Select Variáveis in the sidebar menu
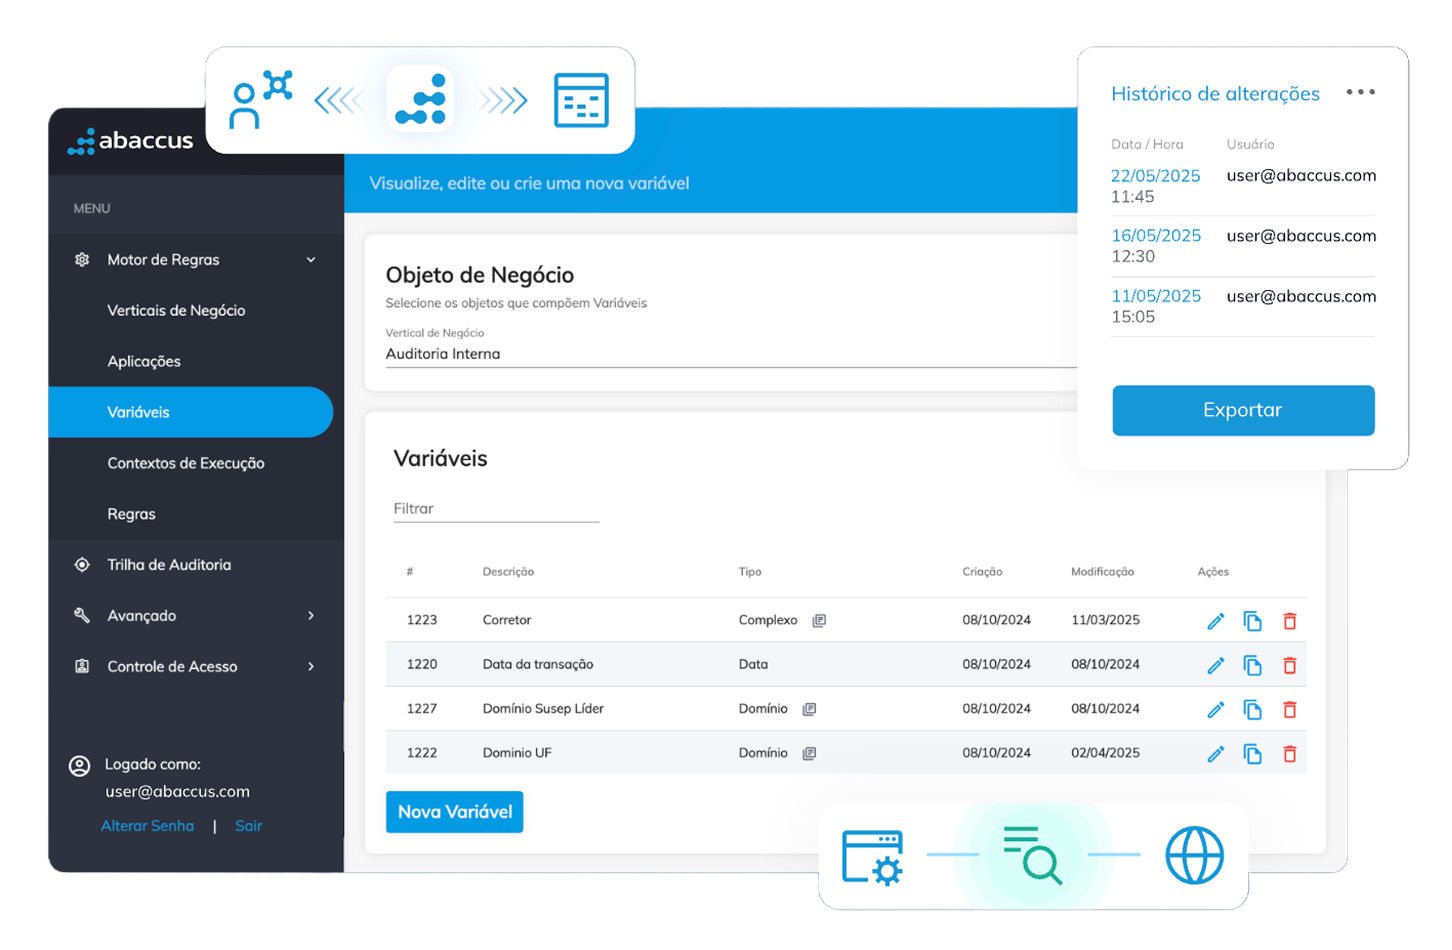This screenshot has width=1452, height=950. 190,412
